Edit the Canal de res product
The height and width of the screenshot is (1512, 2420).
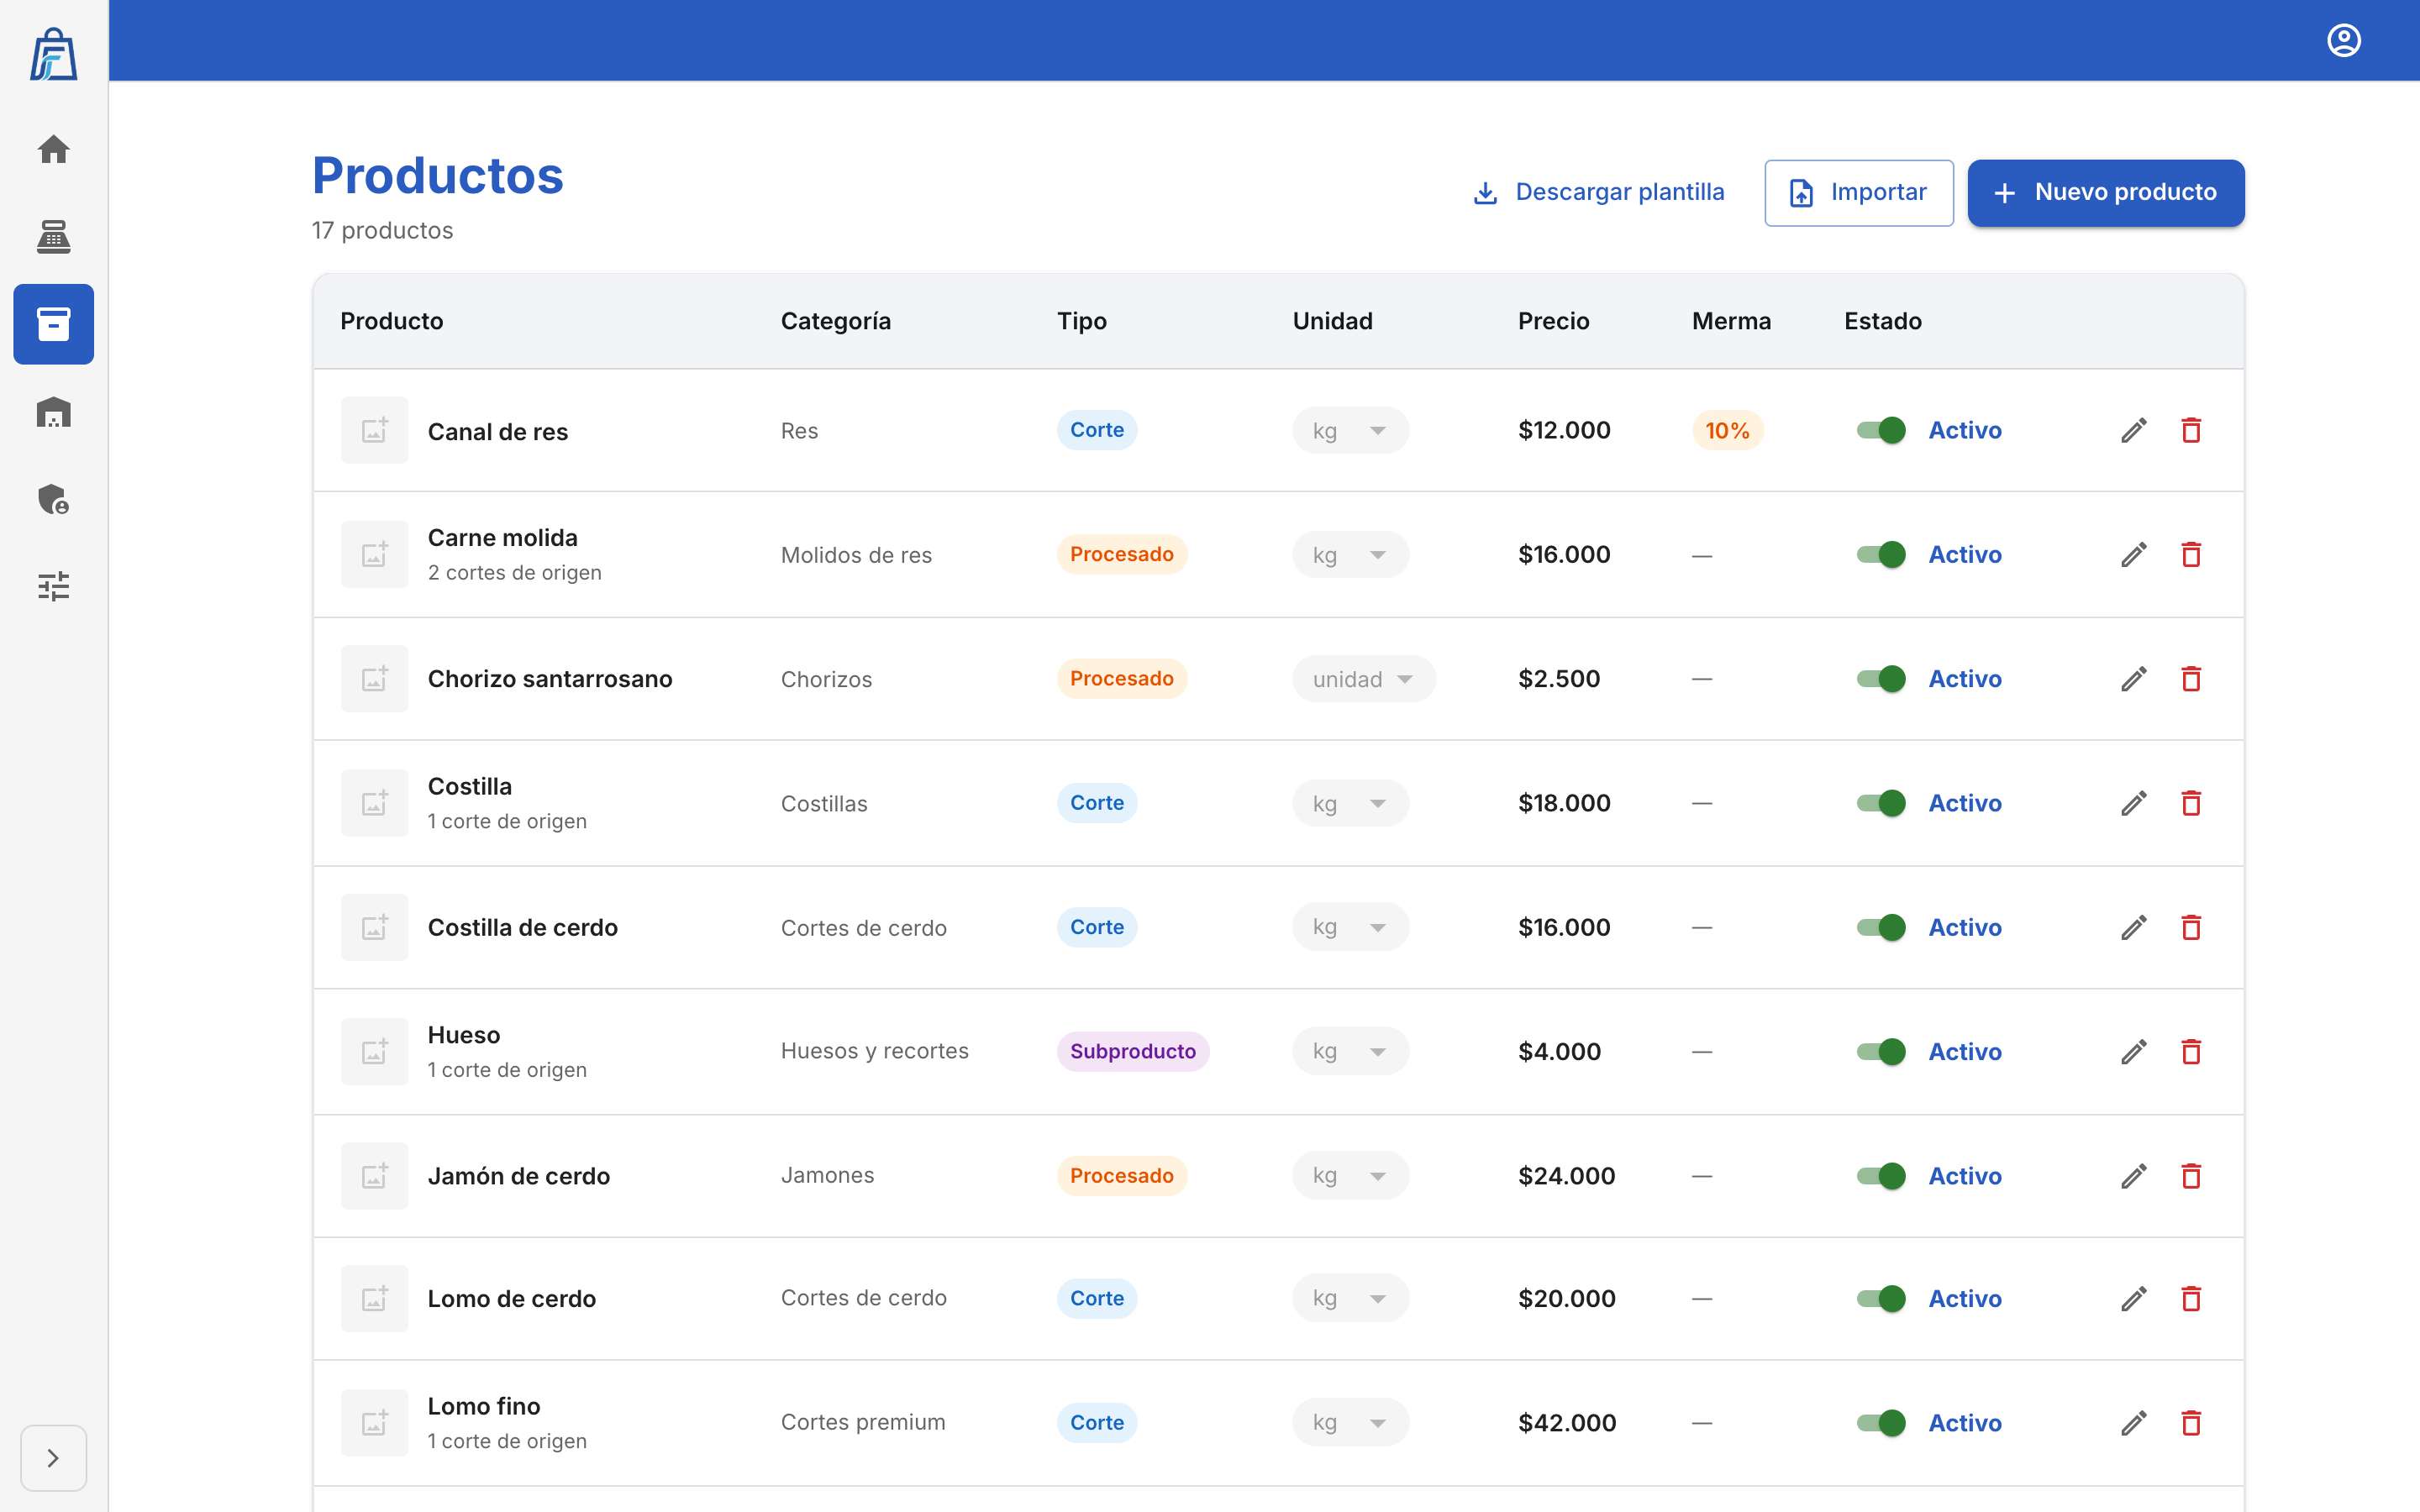tap(2134, 431)
